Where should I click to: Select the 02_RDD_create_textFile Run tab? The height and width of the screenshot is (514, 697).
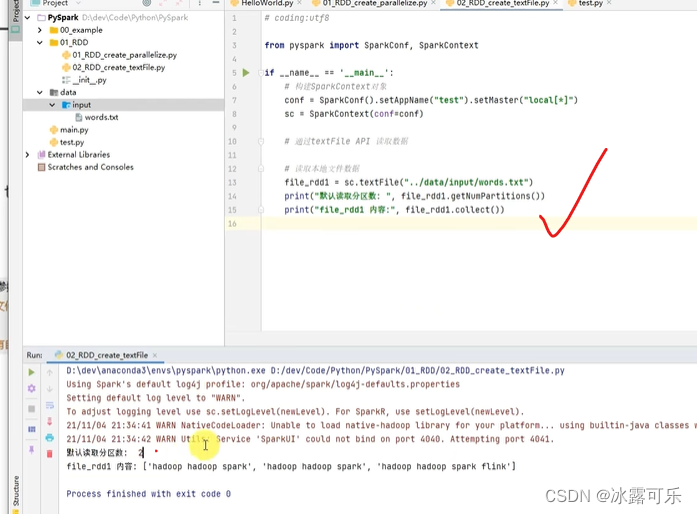coord(107,355)
